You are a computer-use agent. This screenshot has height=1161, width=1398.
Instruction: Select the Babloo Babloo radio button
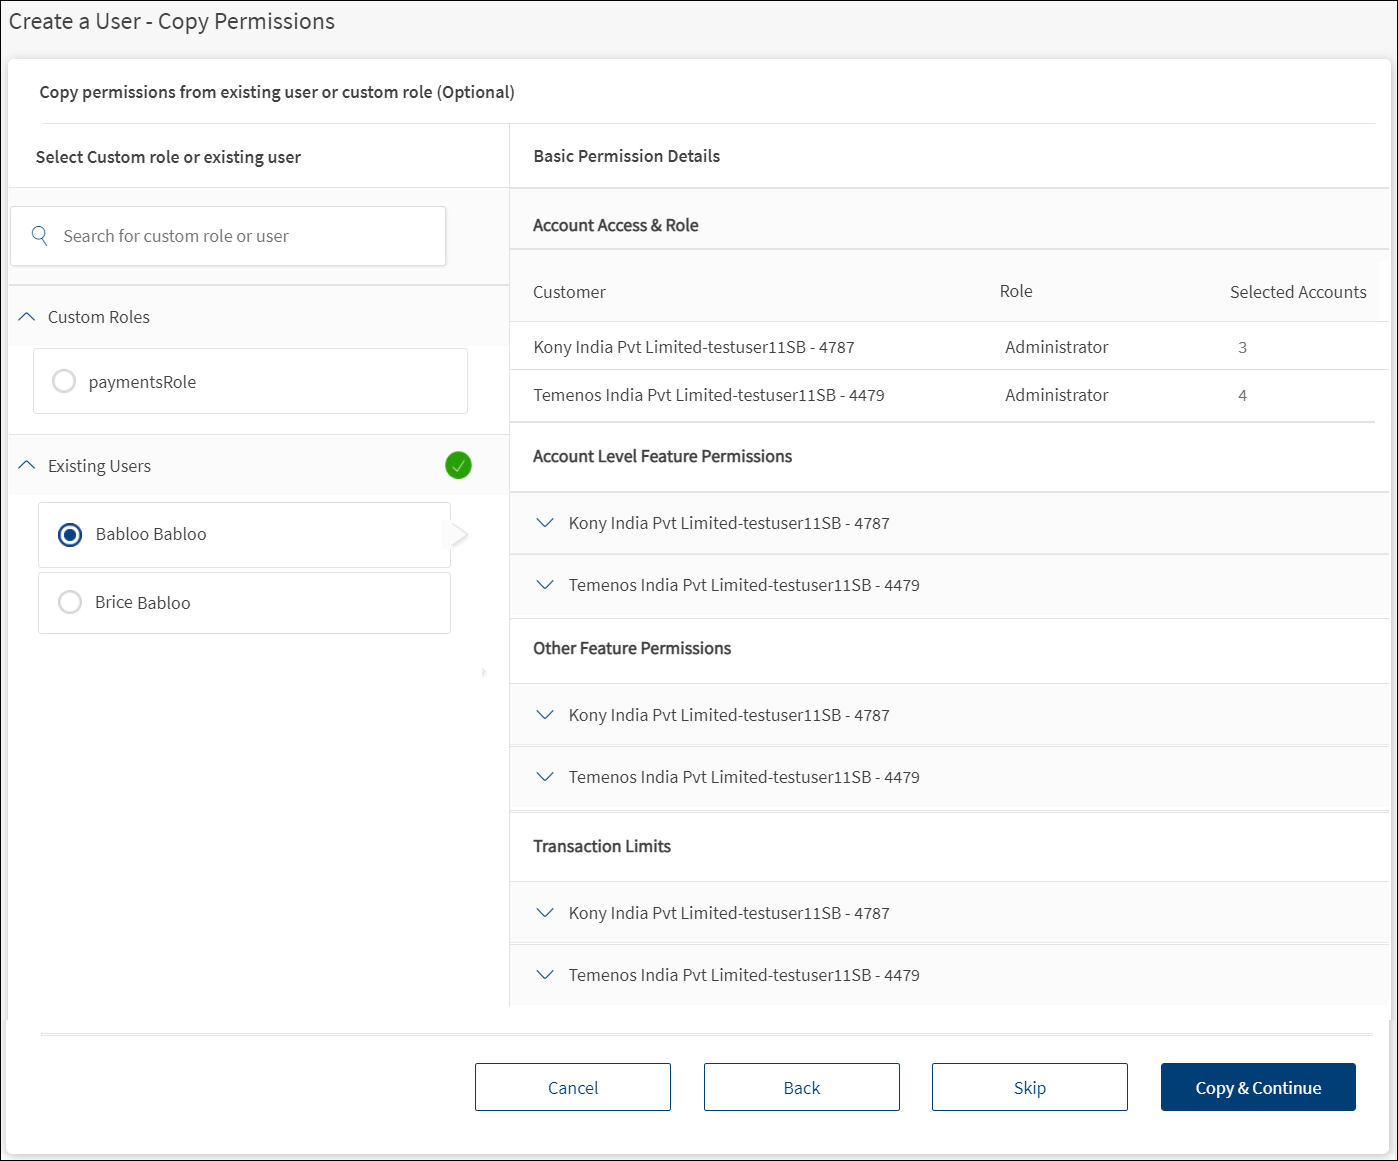tap(70, 535)
